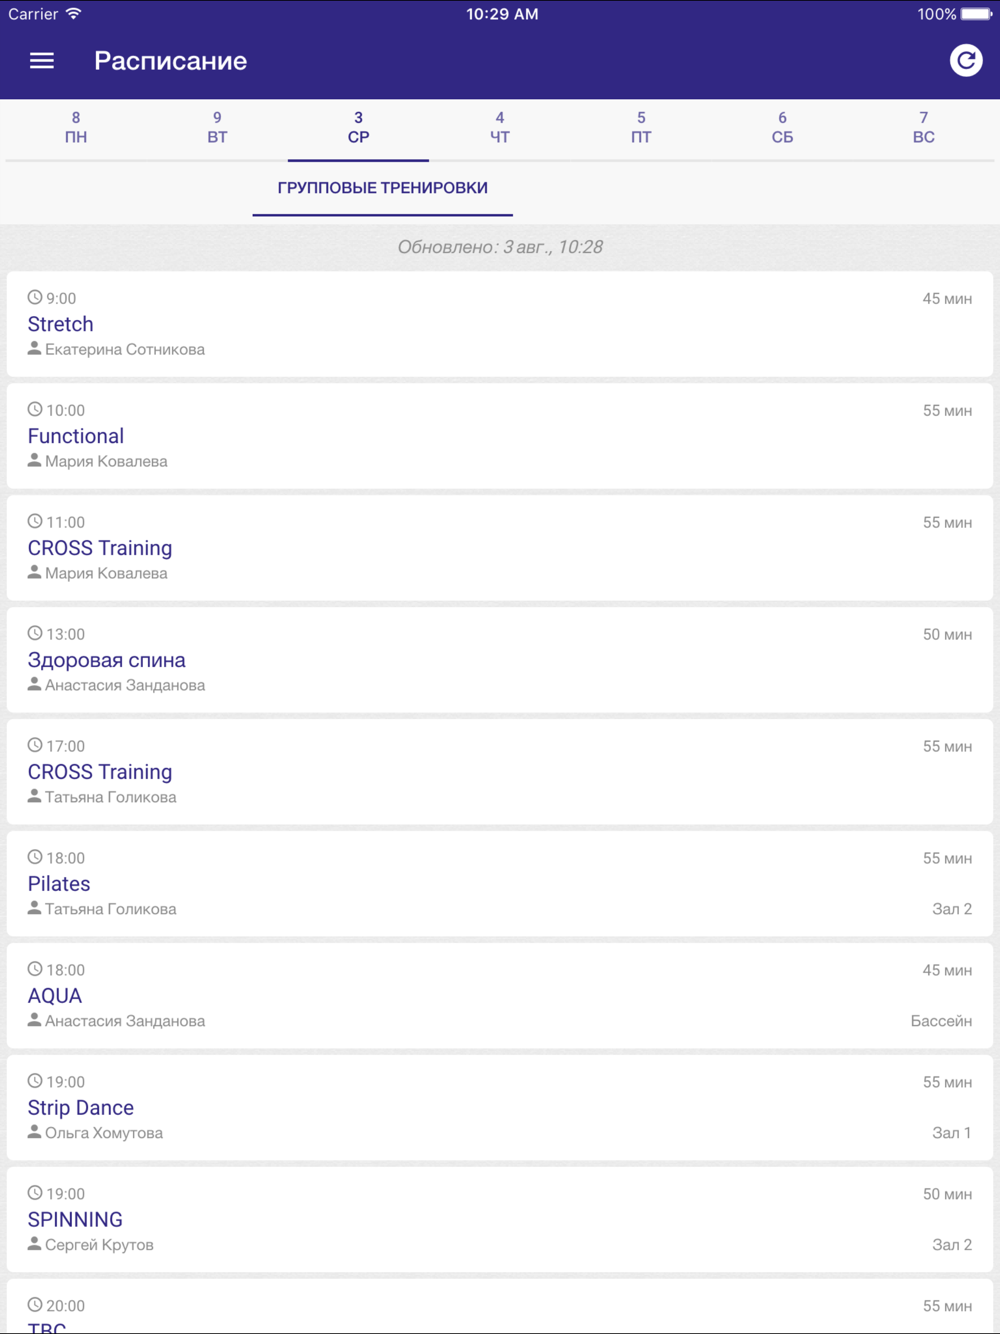Click the battery indicator in status bar

click(977, 14)
